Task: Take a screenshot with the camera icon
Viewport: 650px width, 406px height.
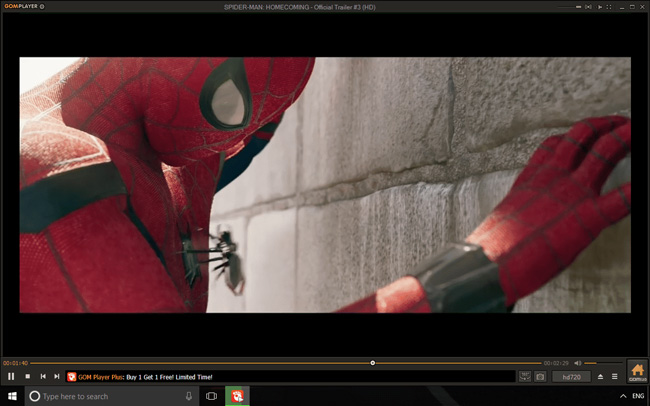Action: pos(540,377)
